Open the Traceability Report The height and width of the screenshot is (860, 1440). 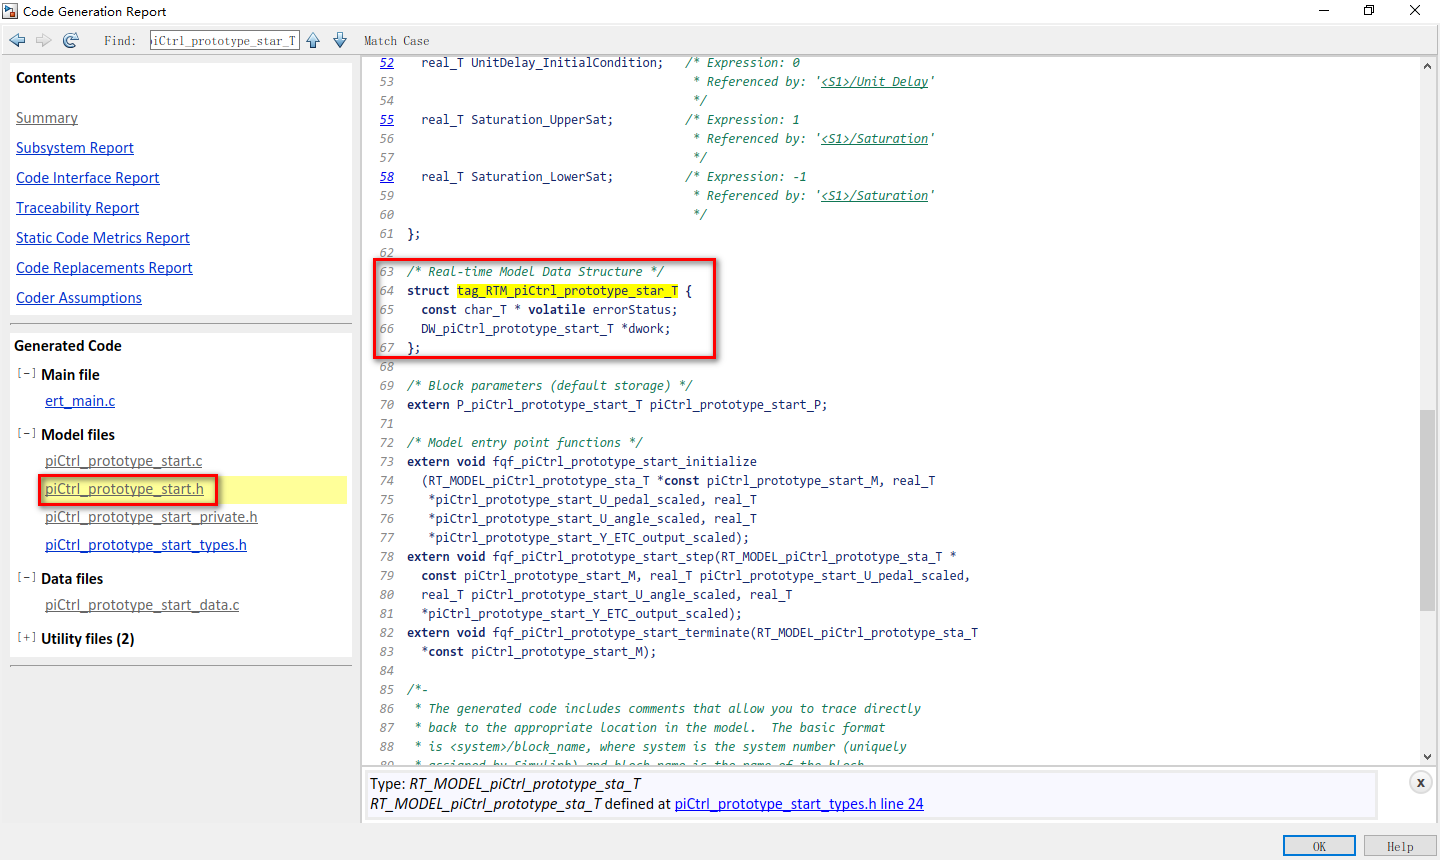[x=78, y=208]
